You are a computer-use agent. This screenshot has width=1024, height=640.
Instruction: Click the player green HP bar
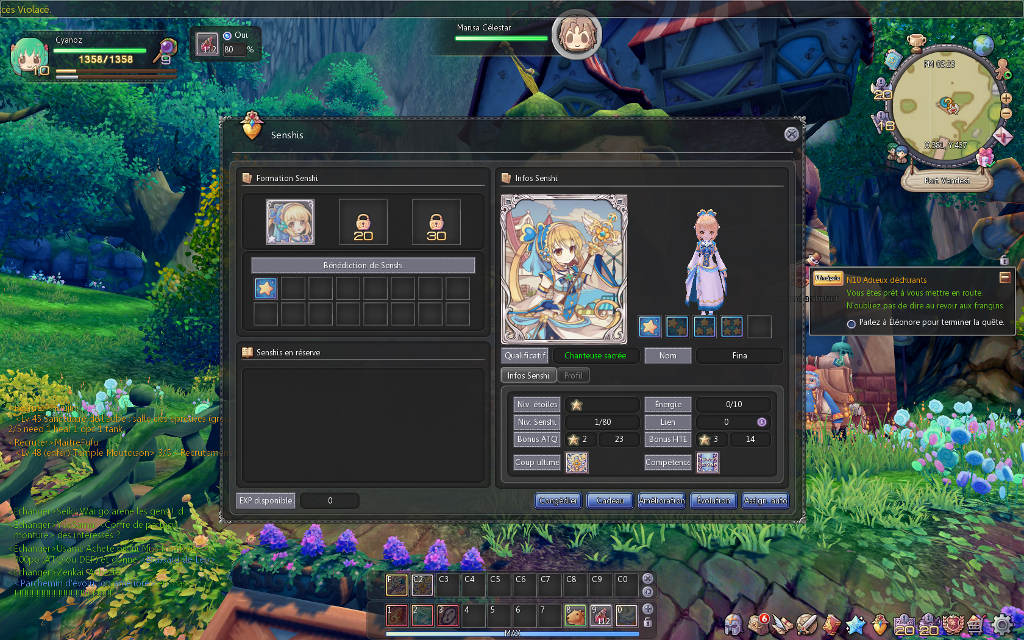pos(100,50)
